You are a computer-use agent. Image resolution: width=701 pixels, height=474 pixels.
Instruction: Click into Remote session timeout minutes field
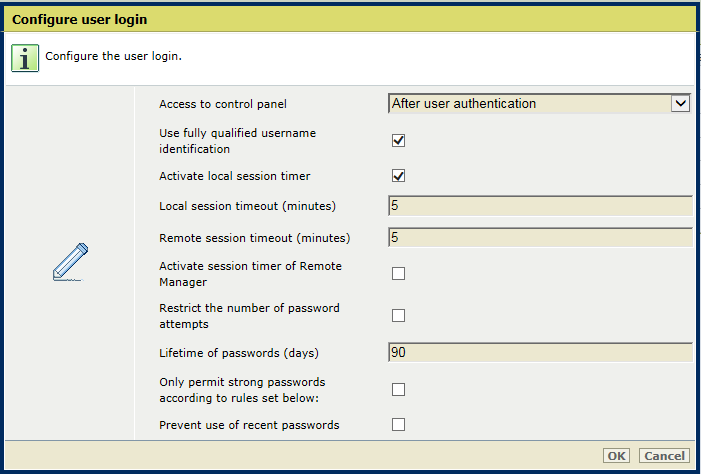(x=540, y=237)
